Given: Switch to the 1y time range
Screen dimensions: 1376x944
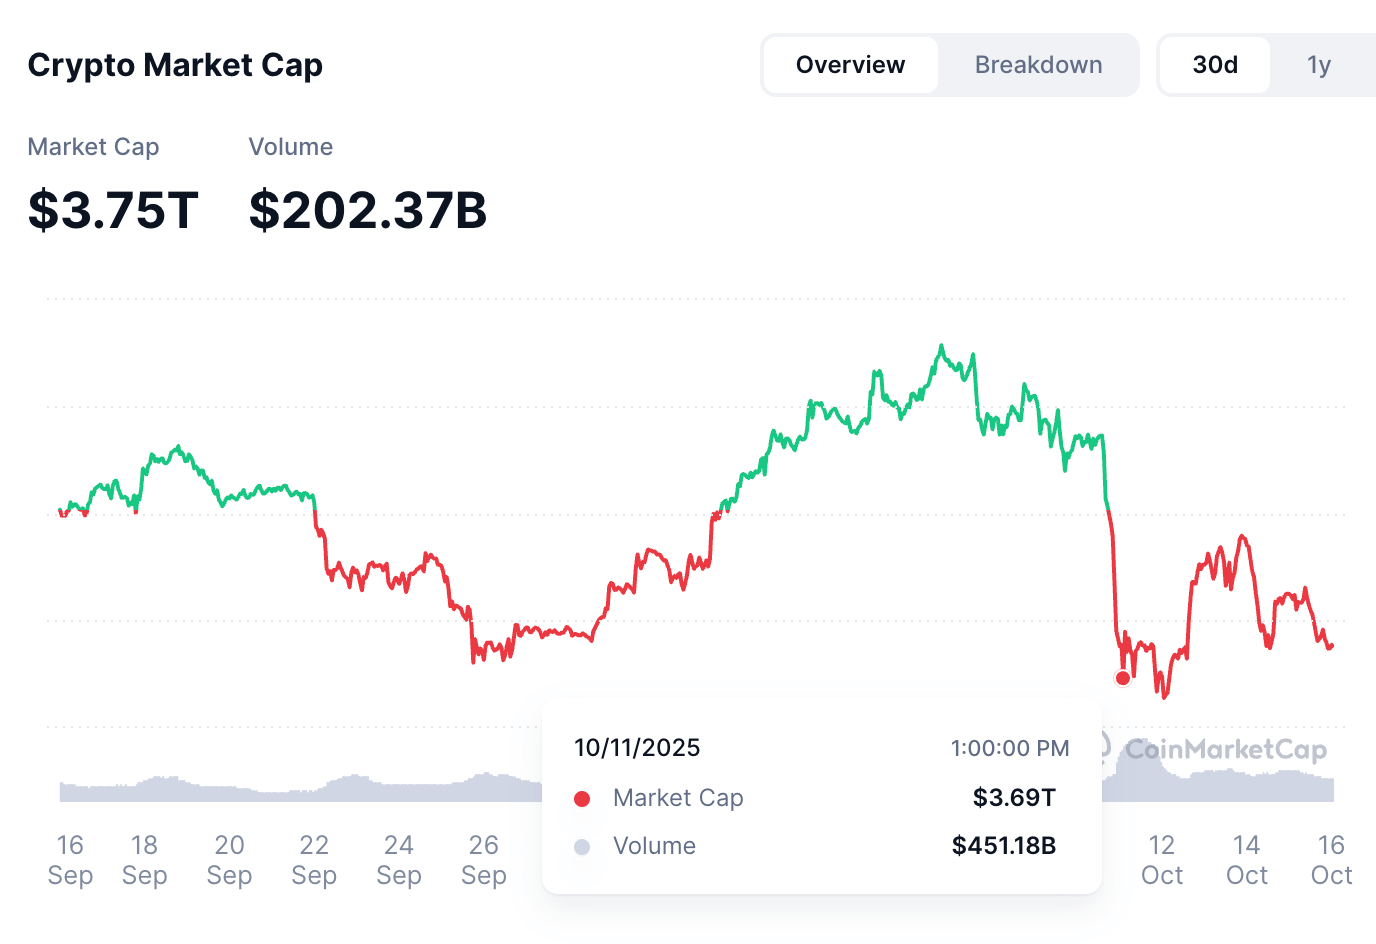Looking at the screenshot, I should (1319, 64).
